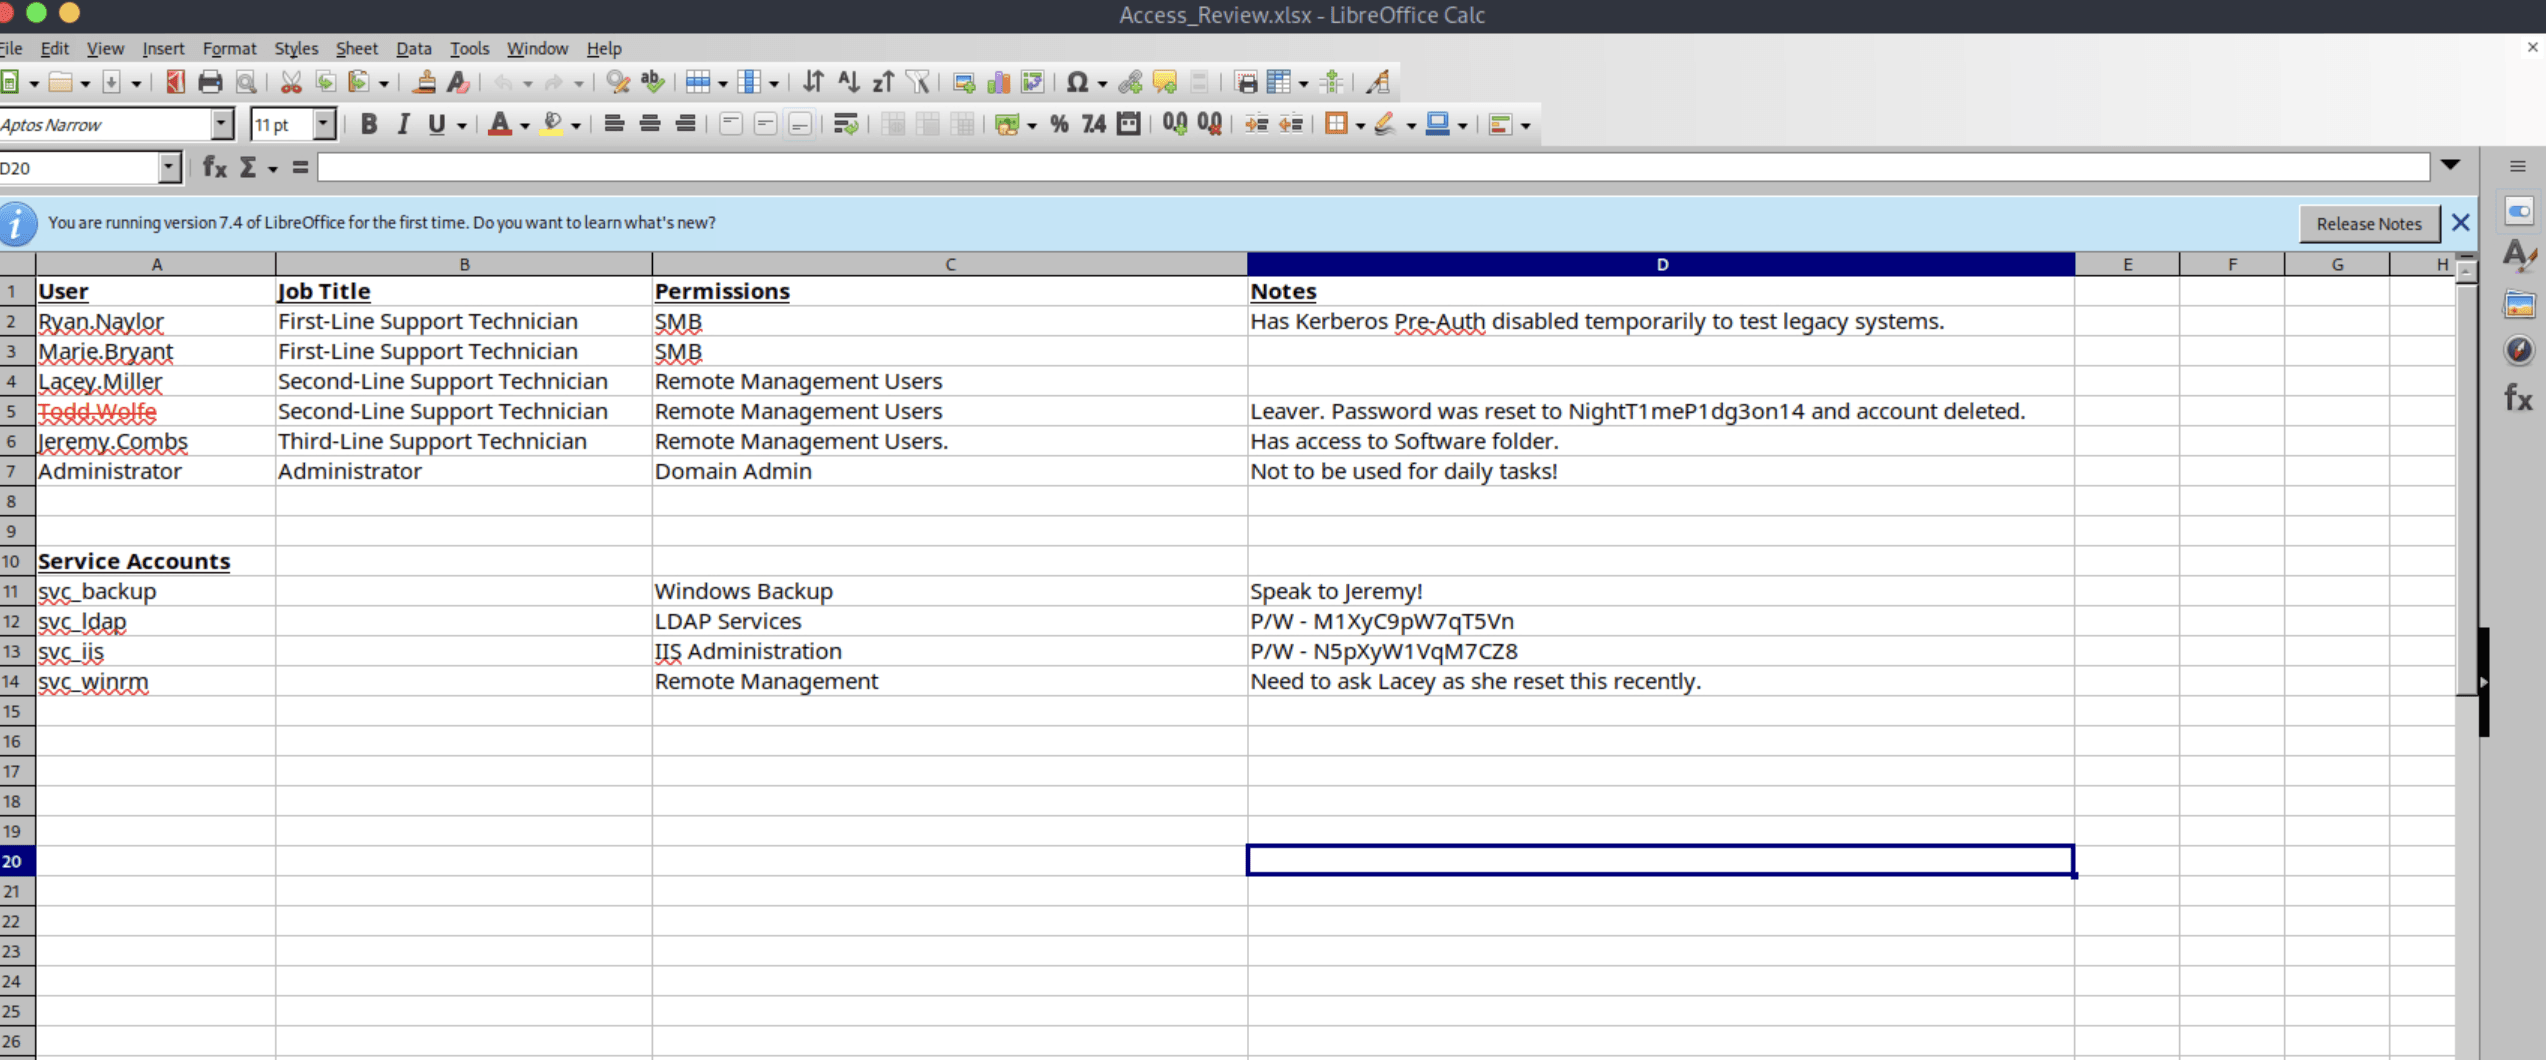
Task: Apply the red font color swatch
Action: [499, 125]
